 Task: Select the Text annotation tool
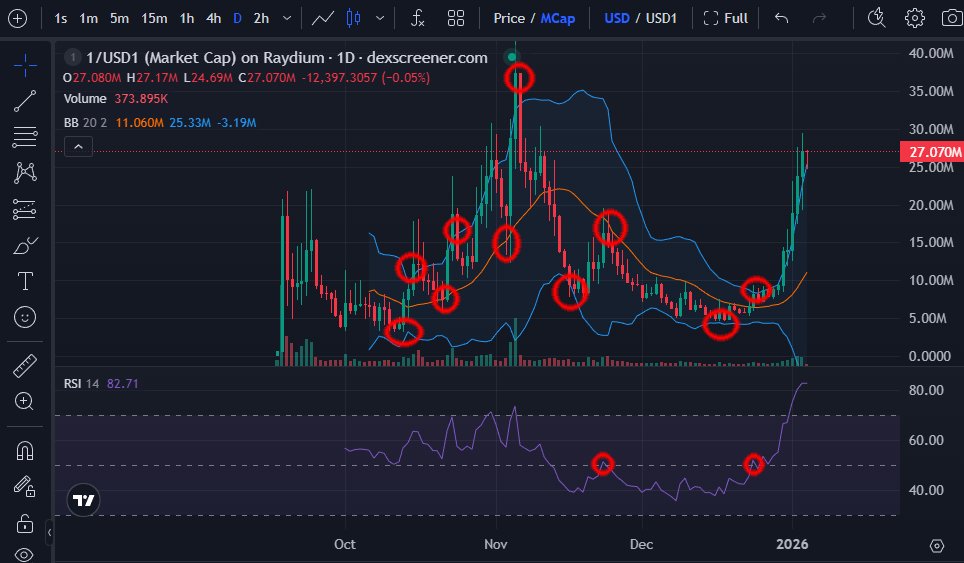(25, 282)
